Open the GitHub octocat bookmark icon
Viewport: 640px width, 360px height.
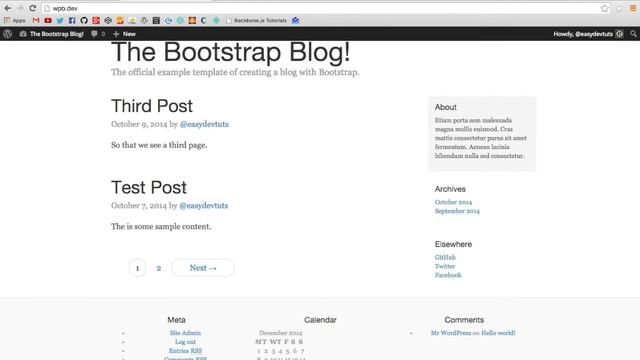[x=84, y=20]
